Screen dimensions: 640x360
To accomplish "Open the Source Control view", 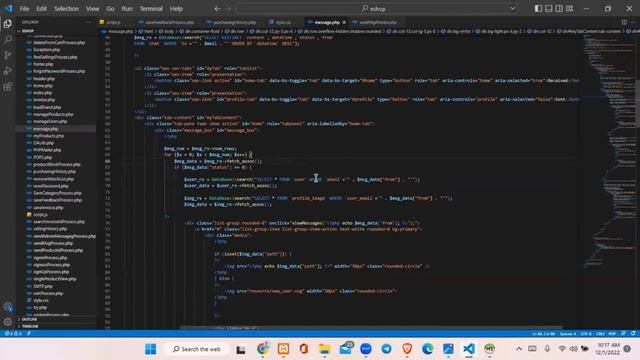I will pyautogui.click(x=7, y=55).
